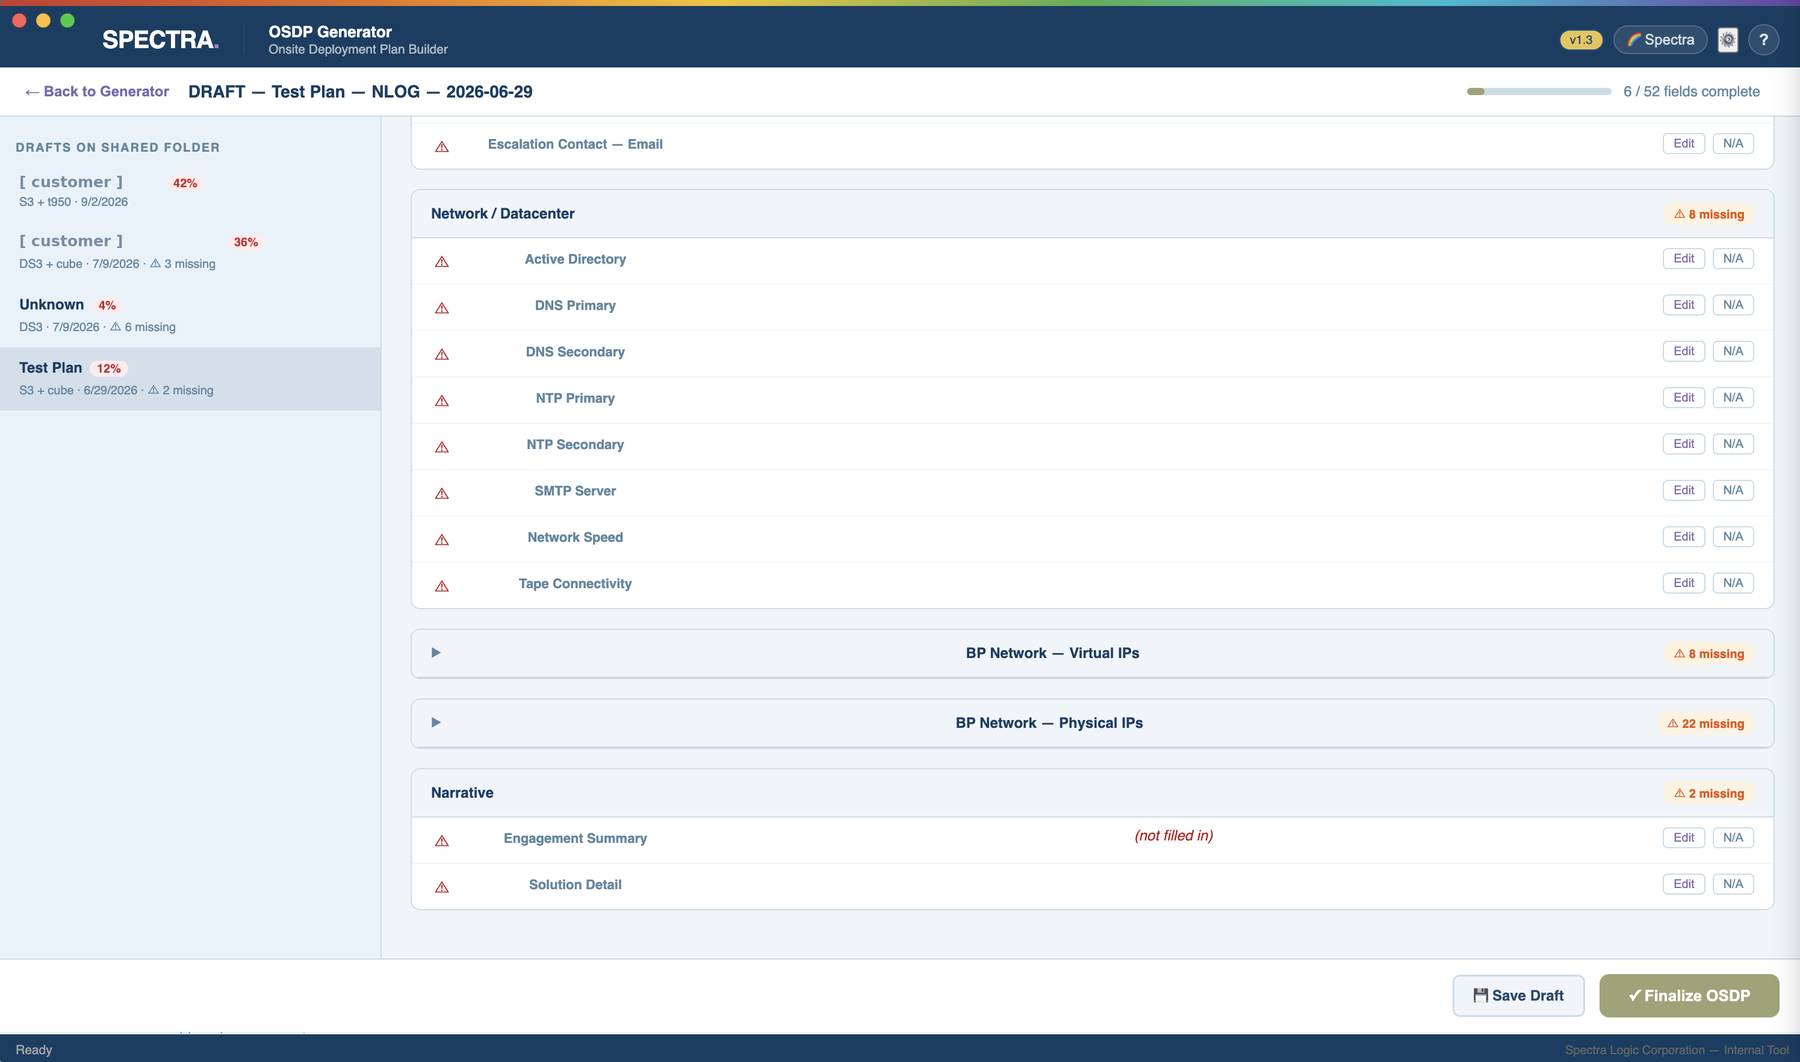1800x1062 pixels.
Task: Click the warning icon beside DNS Secondary
Action: pos(442,355)
